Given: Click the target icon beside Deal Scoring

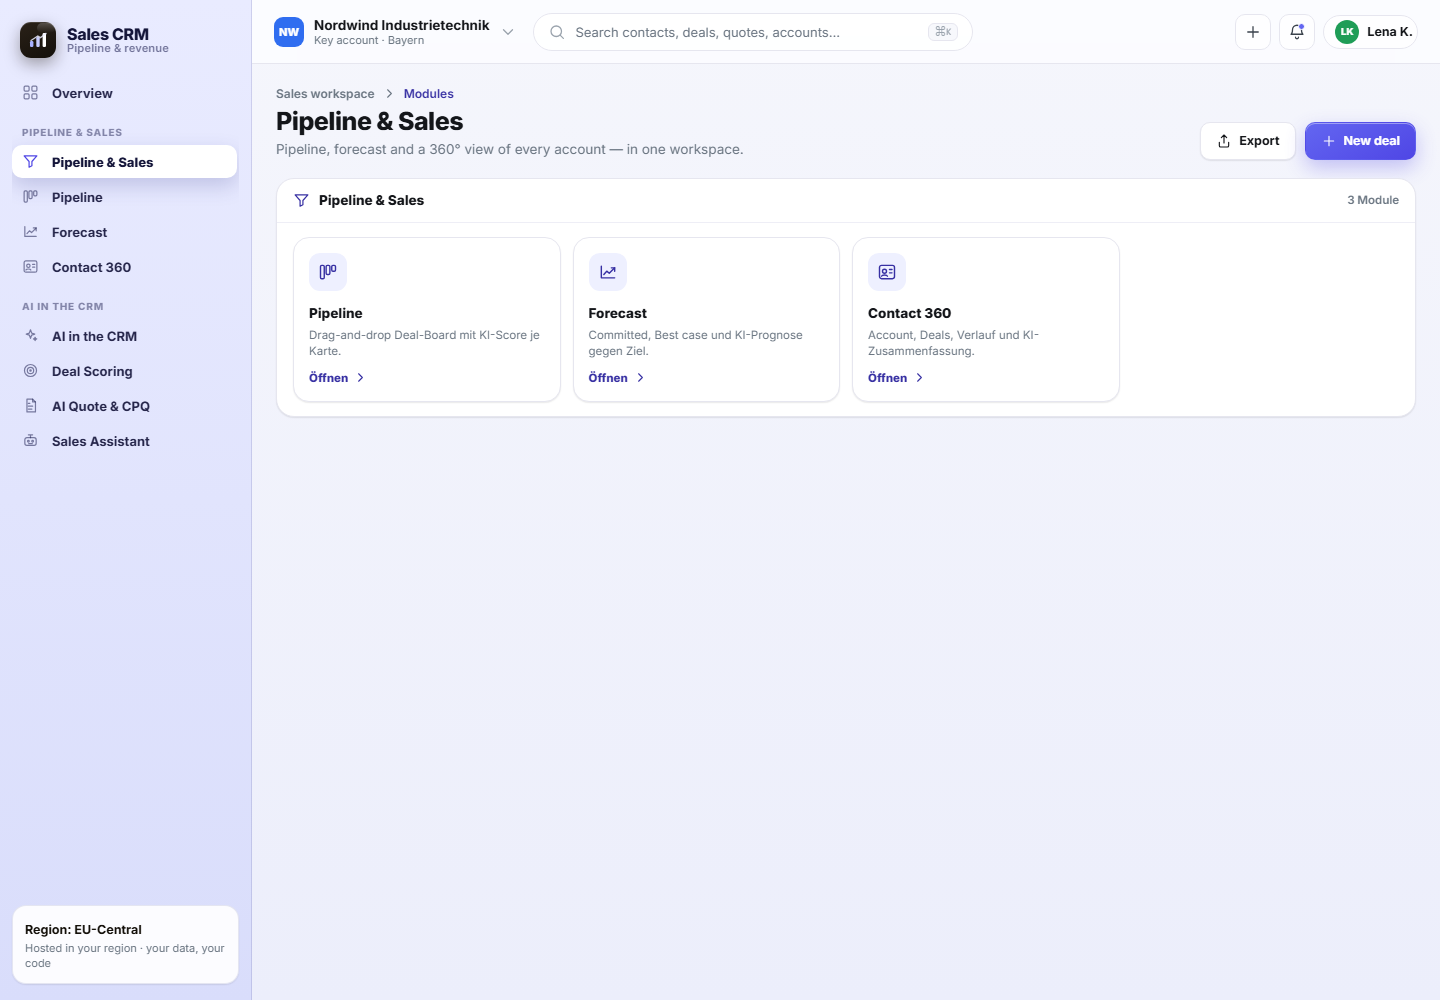Looking at the screenshot, I should [x=31, y=371].
